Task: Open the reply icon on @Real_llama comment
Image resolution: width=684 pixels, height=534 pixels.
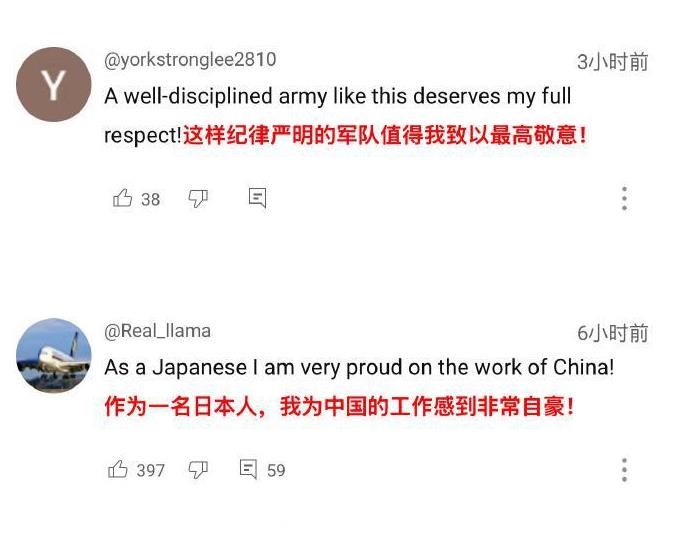Action: [249, 469]
